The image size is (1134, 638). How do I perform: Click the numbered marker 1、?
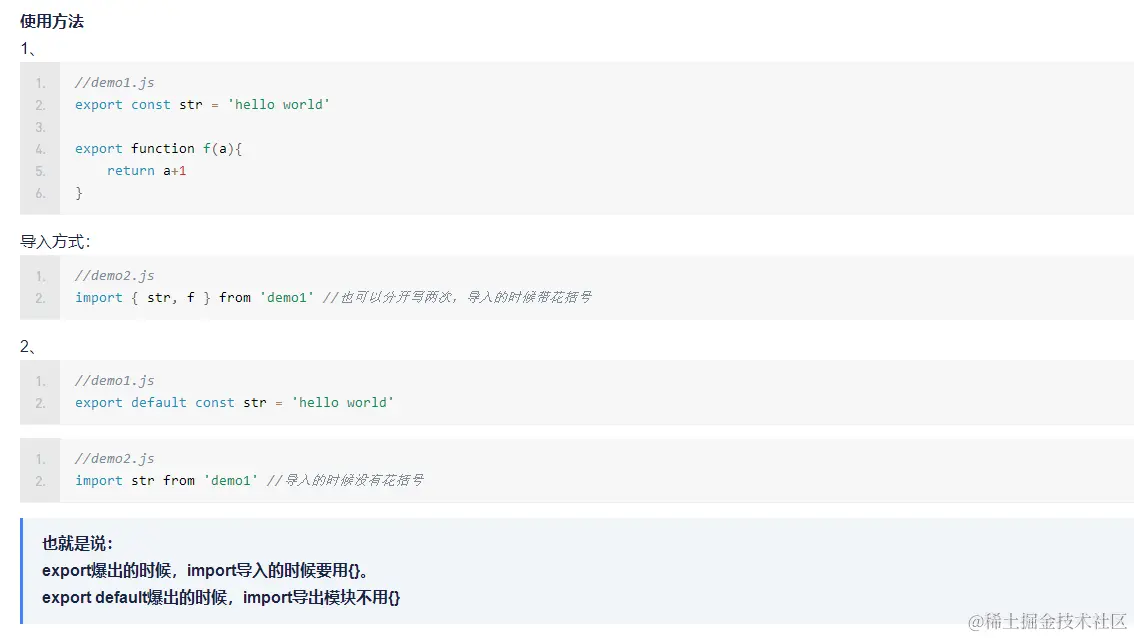tap(28, 48)
